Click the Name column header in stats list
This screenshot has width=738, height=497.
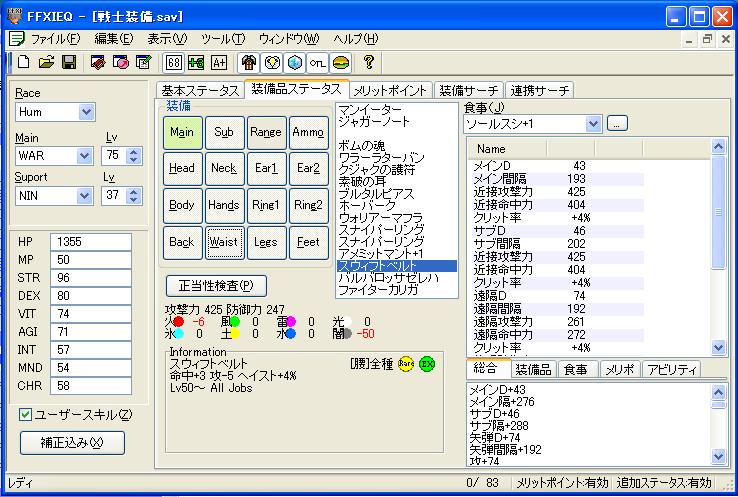pyautogui.click(x=508, y=149)
